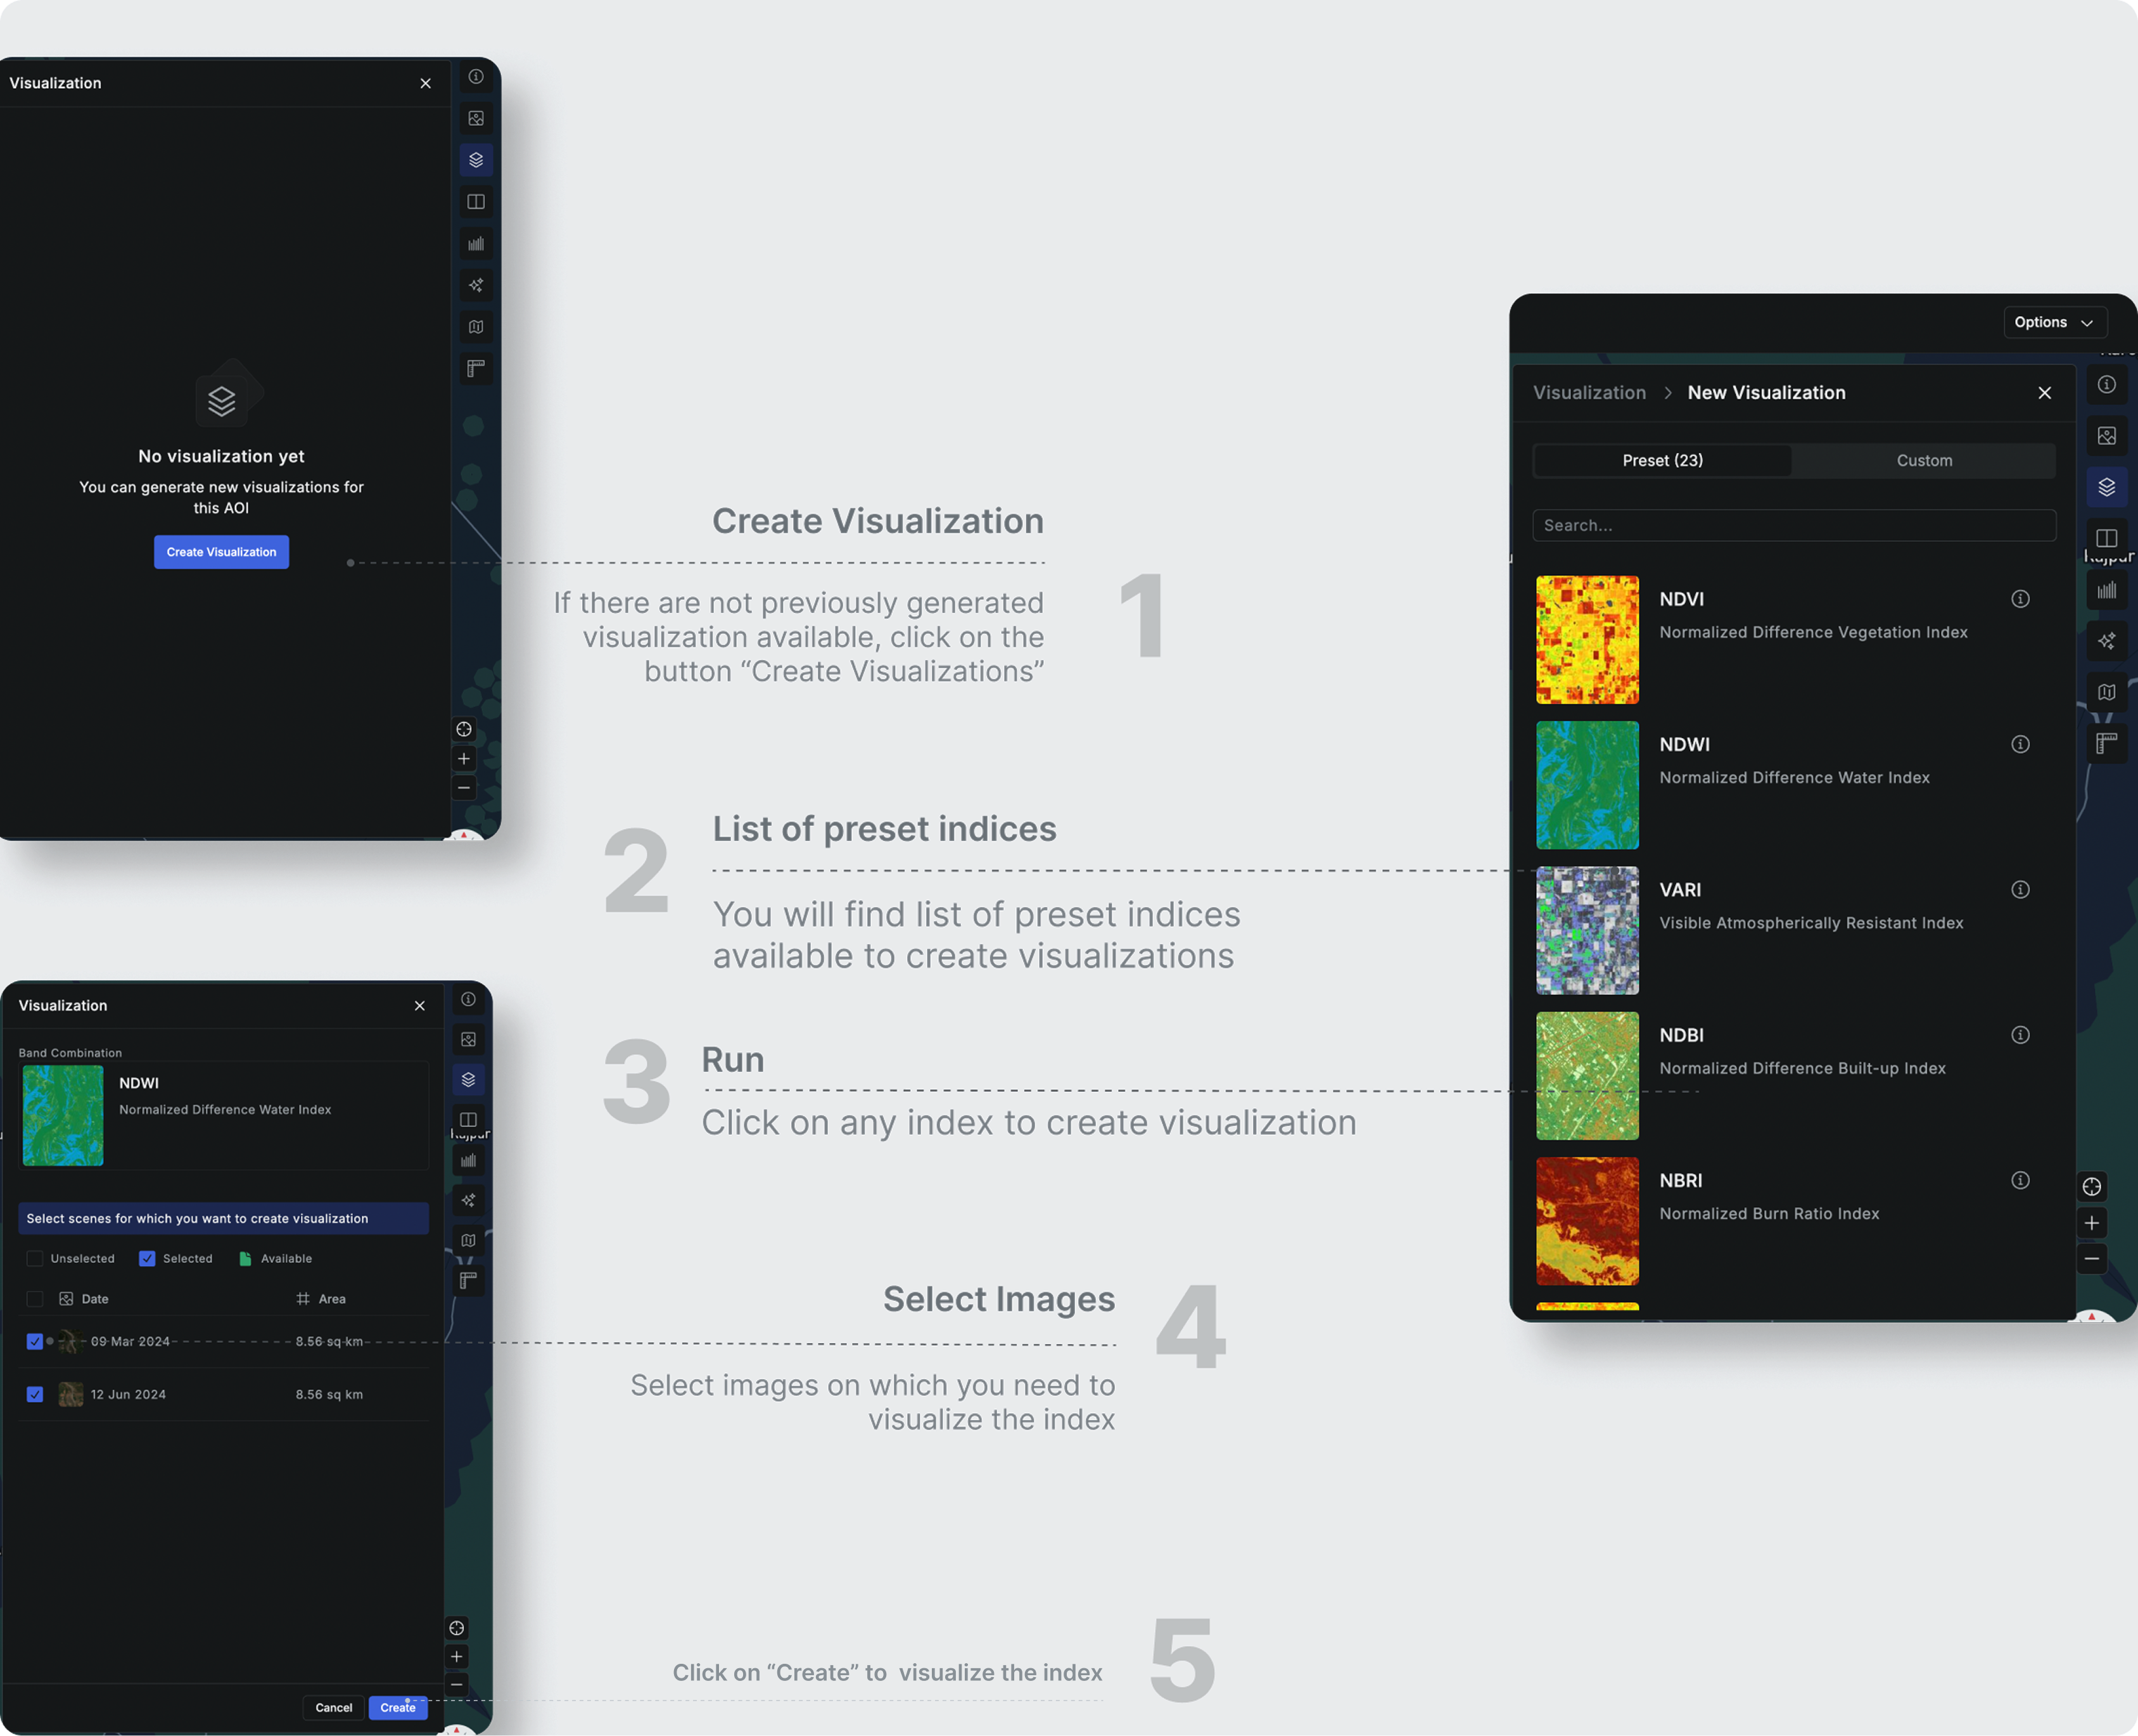Screen dimensions: 2138x1736
Task: Click zoom in plus button on right map
Action: 2091,1223
